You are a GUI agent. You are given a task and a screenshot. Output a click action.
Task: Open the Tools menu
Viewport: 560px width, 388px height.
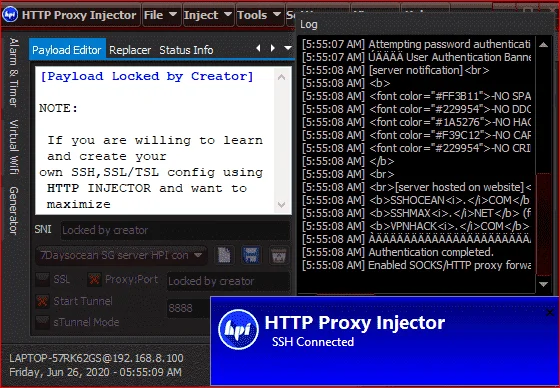click(260, 15)
